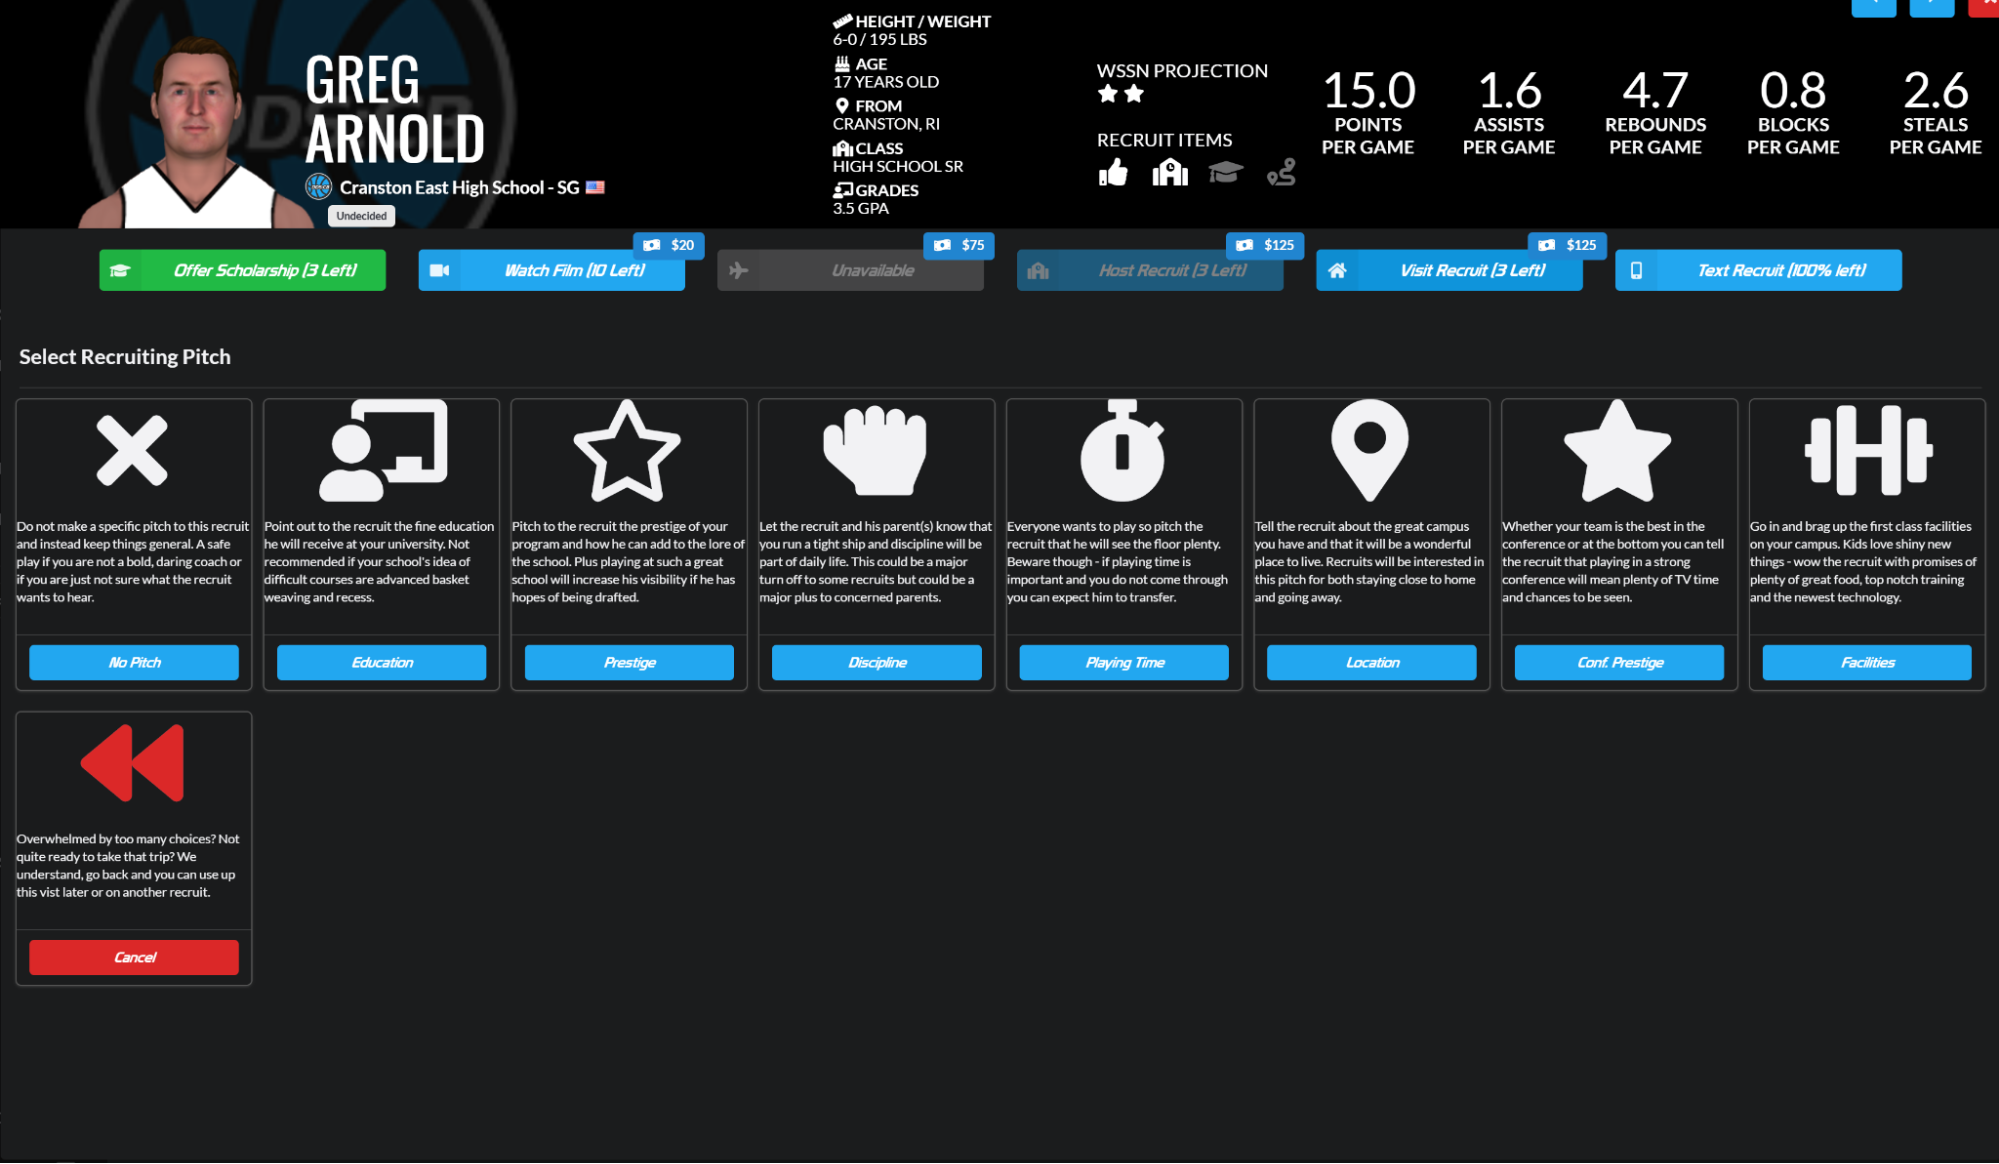
Task: Select the Prestige star pitch icon
Action: (x=629, y=450)
